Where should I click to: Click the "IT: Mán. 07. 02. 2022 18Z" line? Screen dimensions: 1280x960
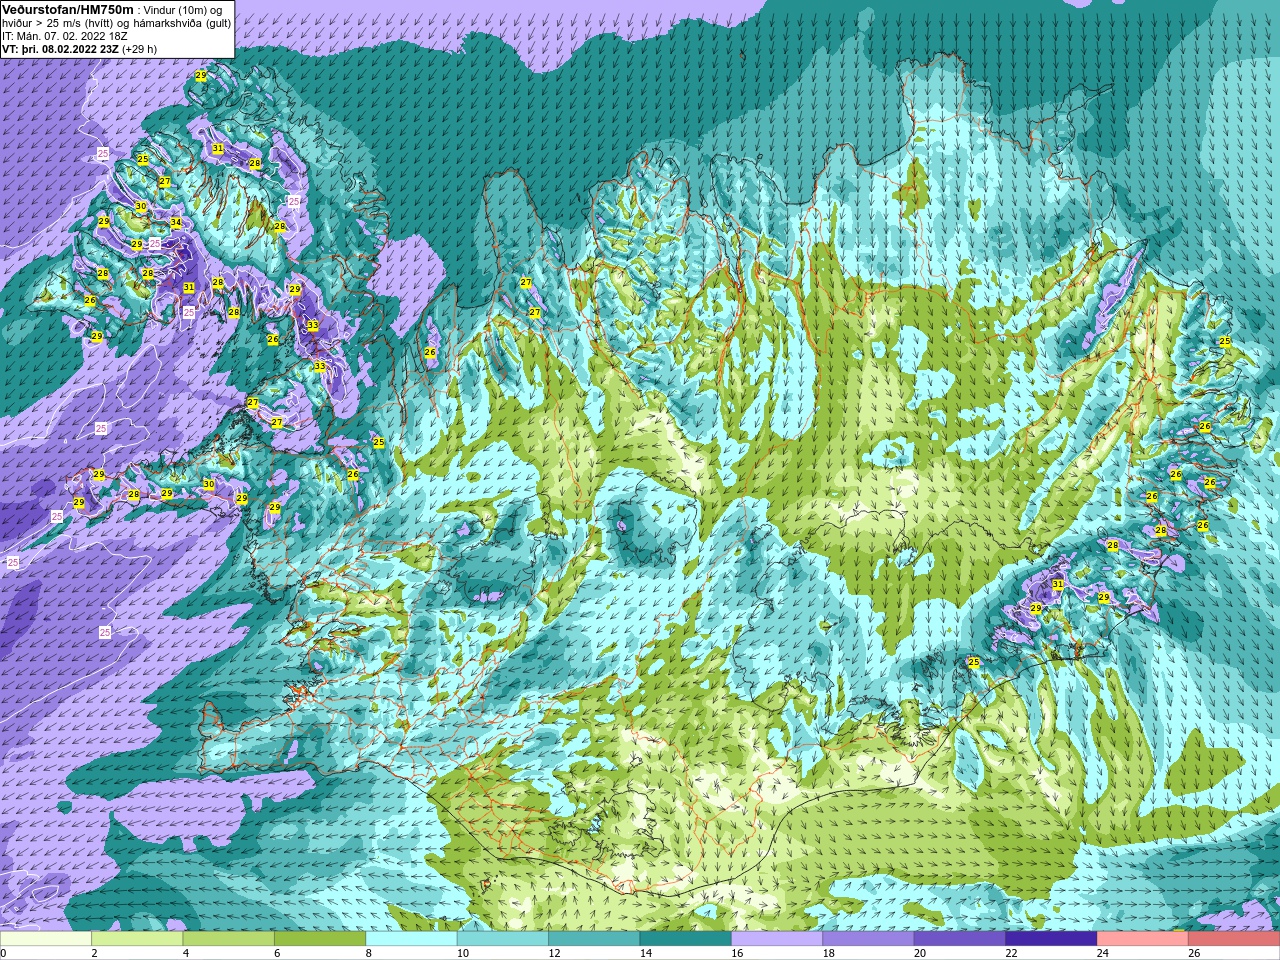pyautogui.click(x=65, y=36)
